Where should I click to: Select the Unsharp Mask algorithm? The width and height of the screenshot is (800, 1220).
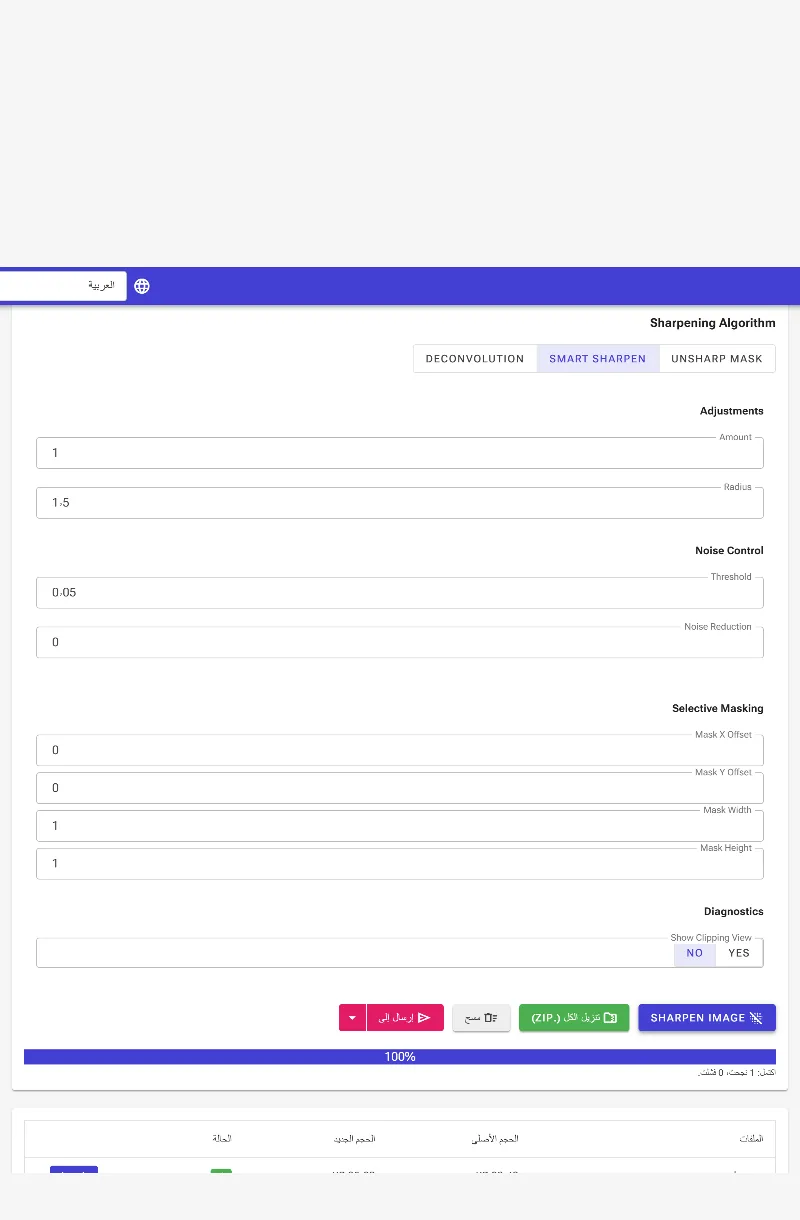717,359
